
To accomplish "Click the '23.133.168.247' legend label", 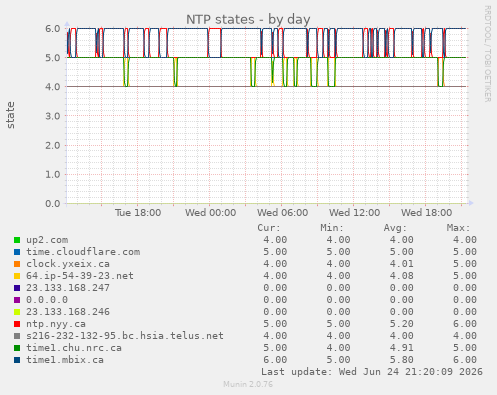I will click(68, 288).
